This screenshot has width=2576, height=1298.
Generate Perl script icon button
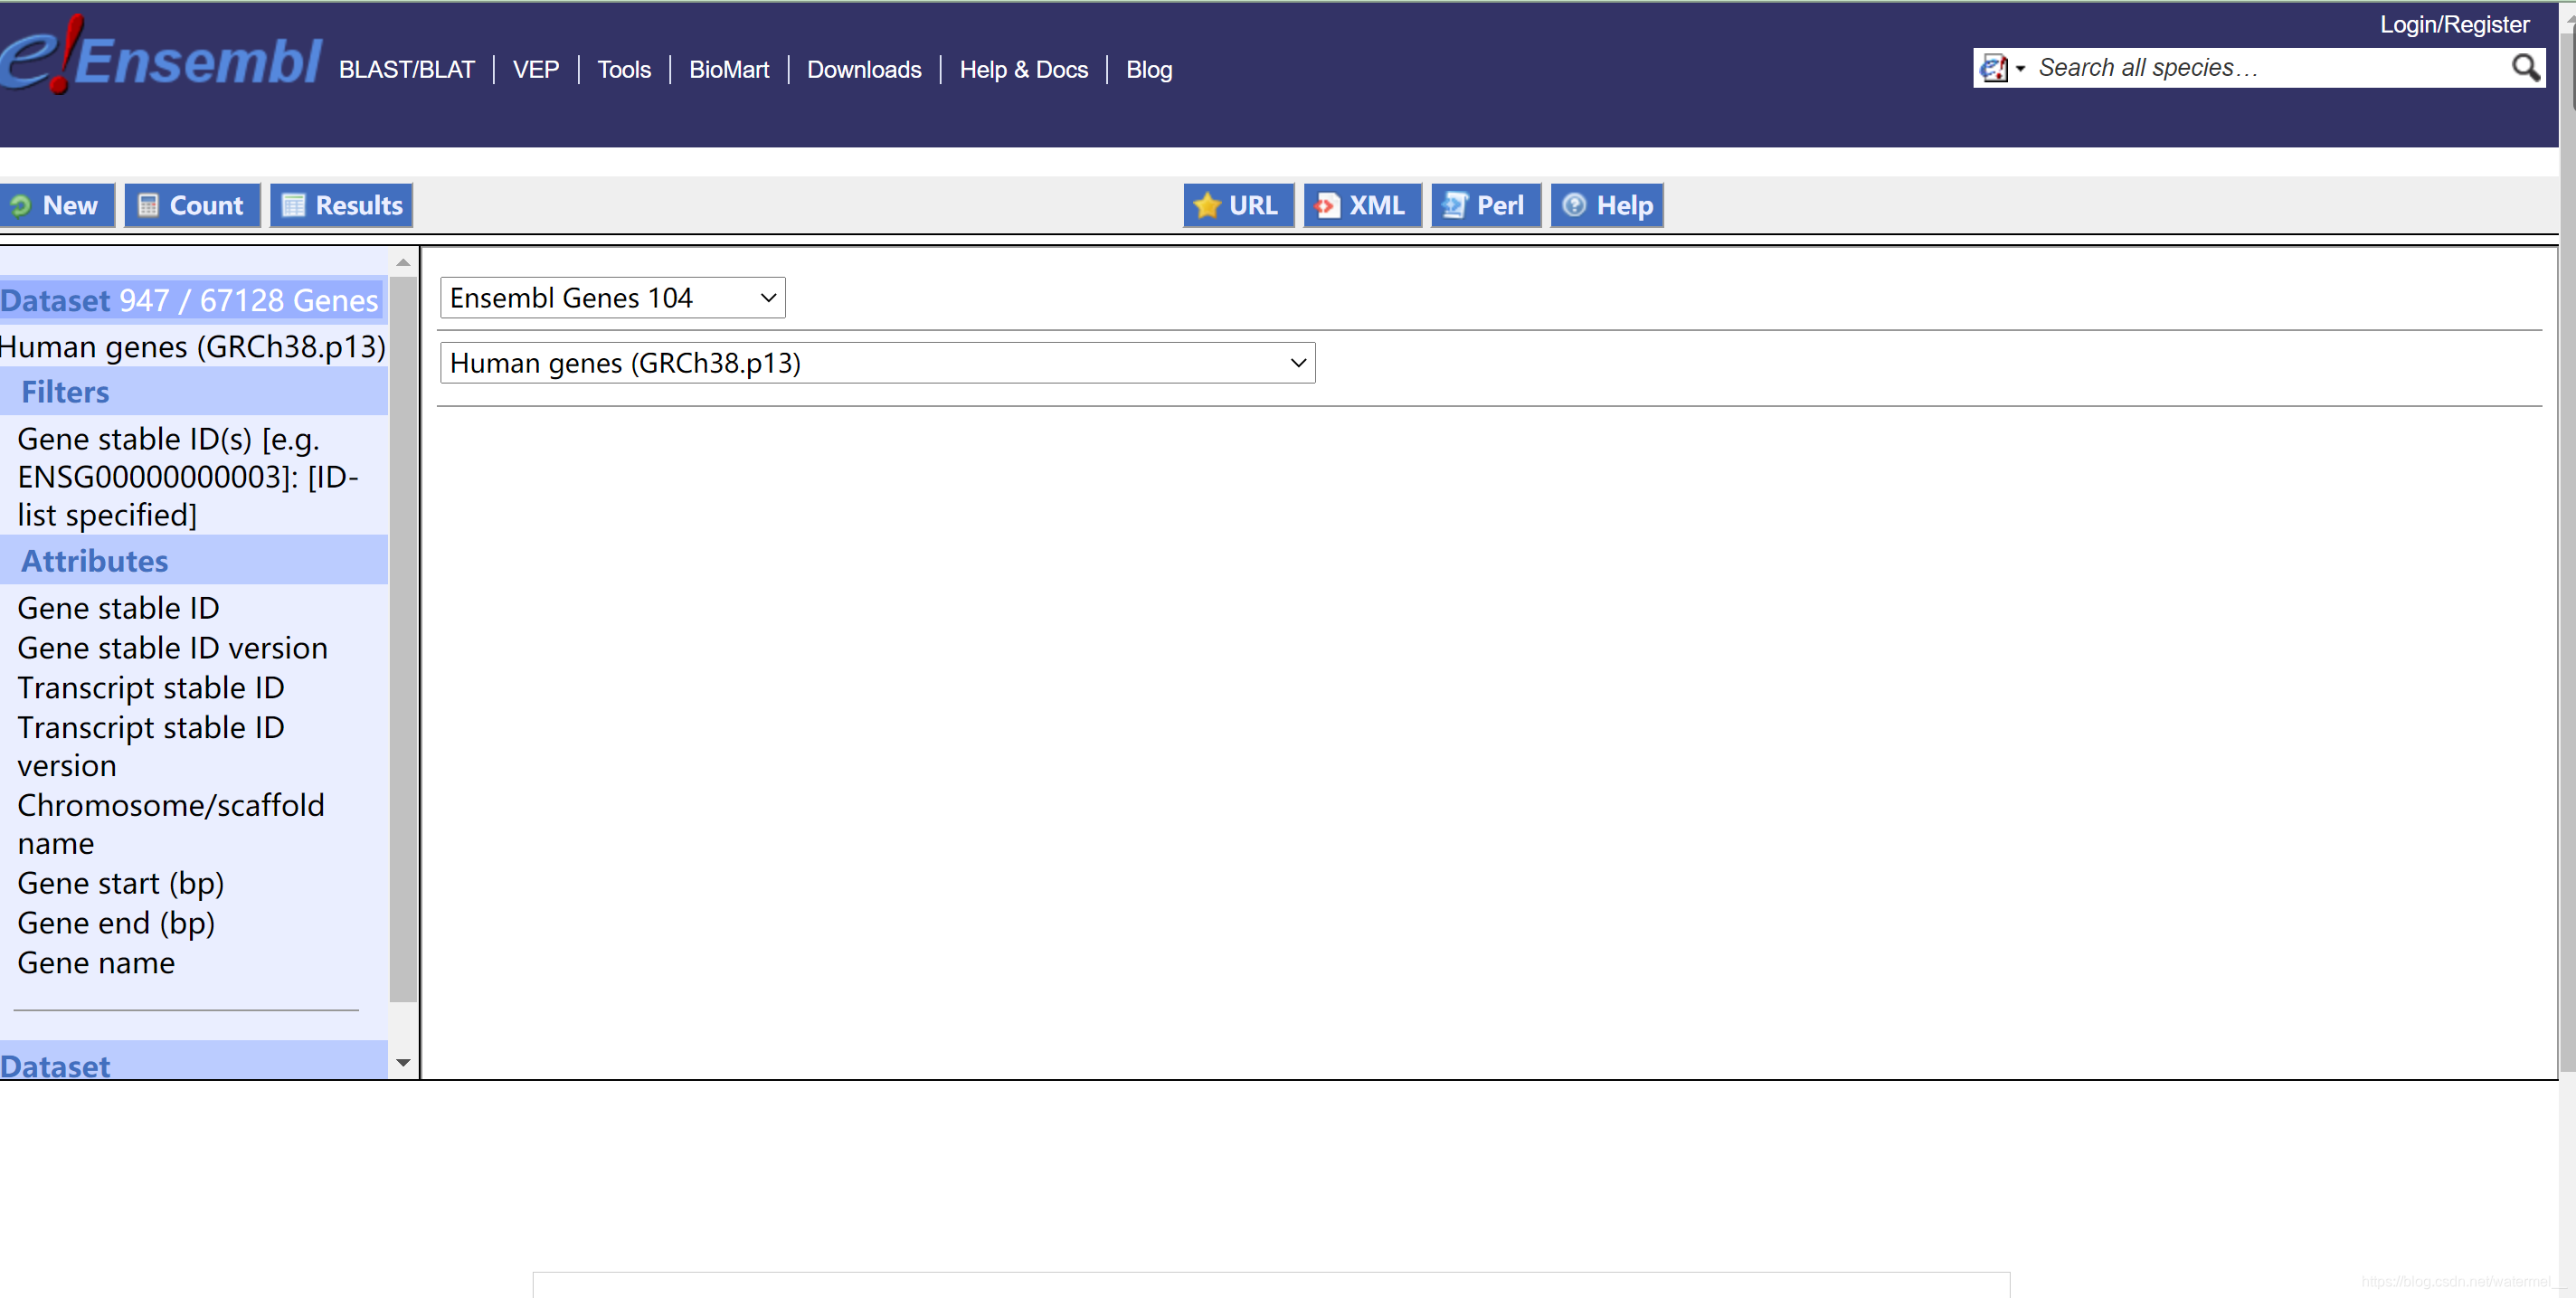[x=1485, y=205]
